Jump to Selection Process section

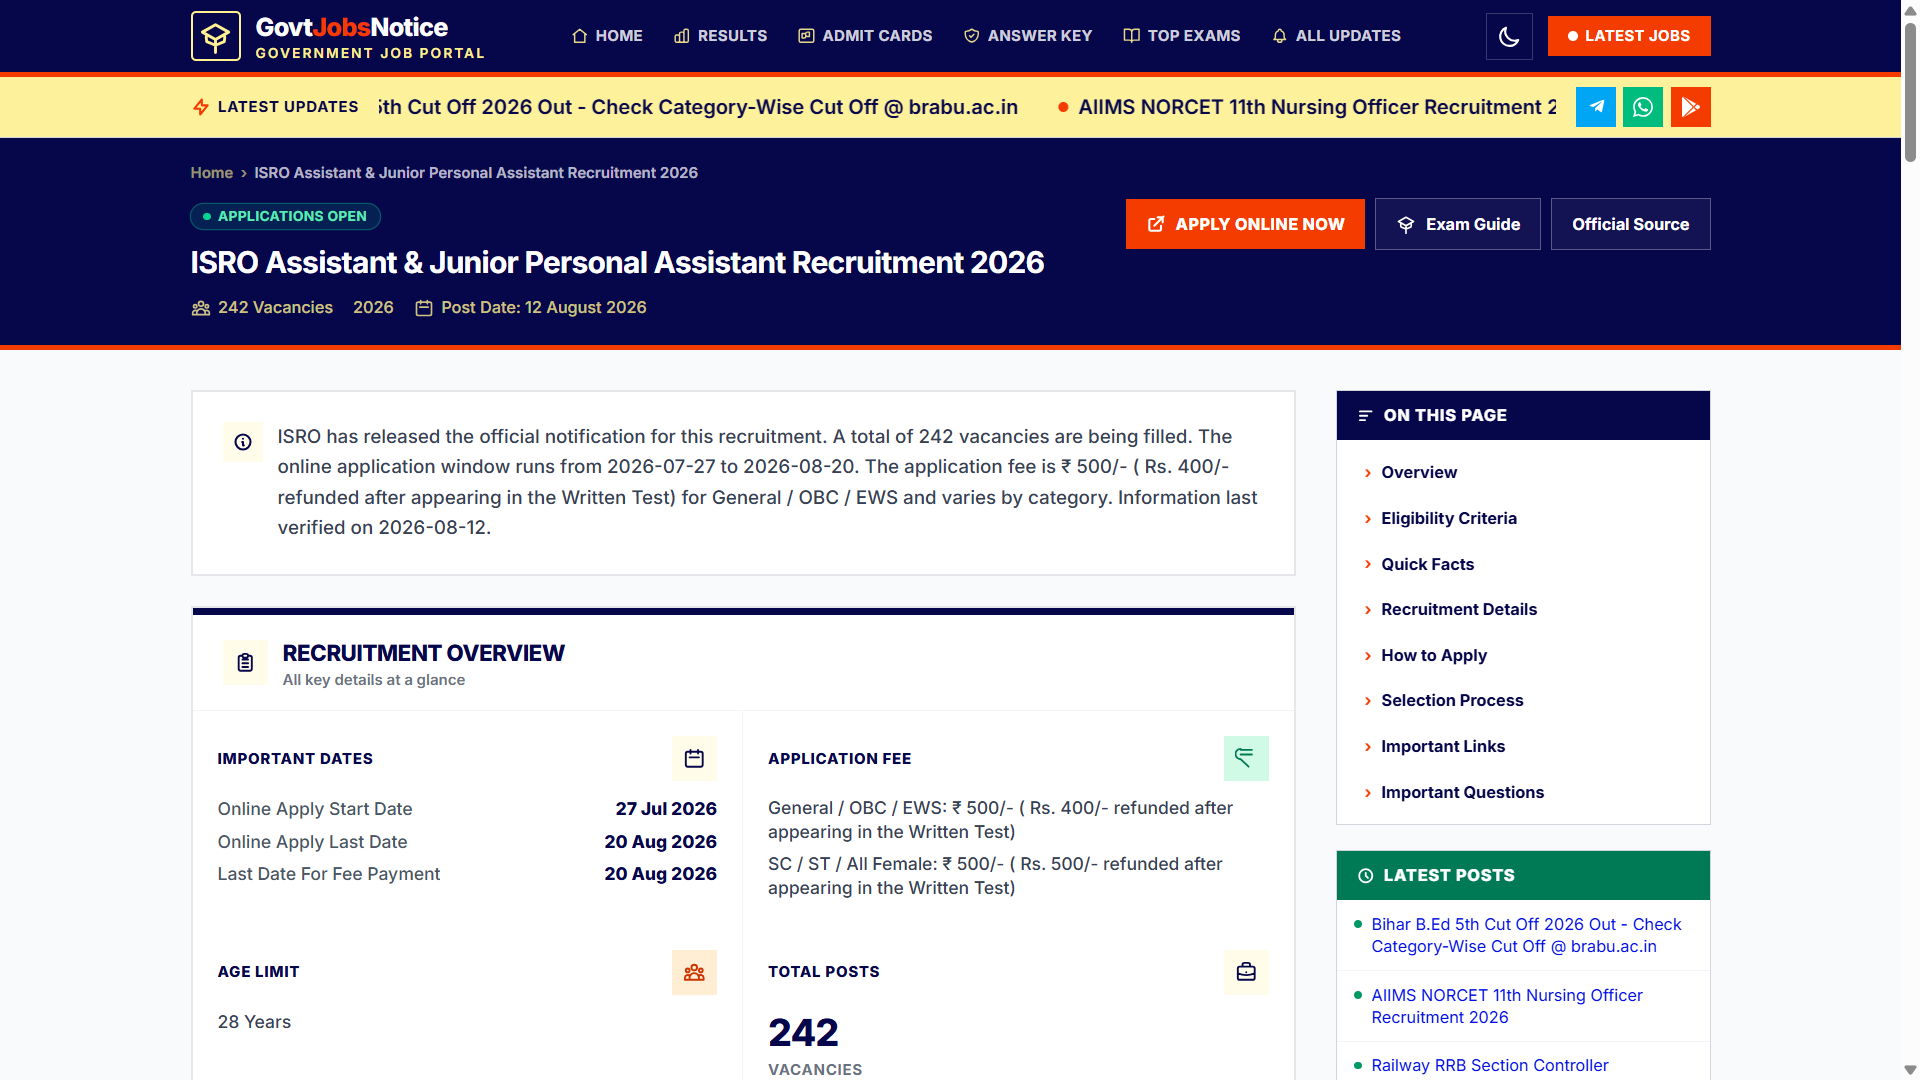(1452, 701)
